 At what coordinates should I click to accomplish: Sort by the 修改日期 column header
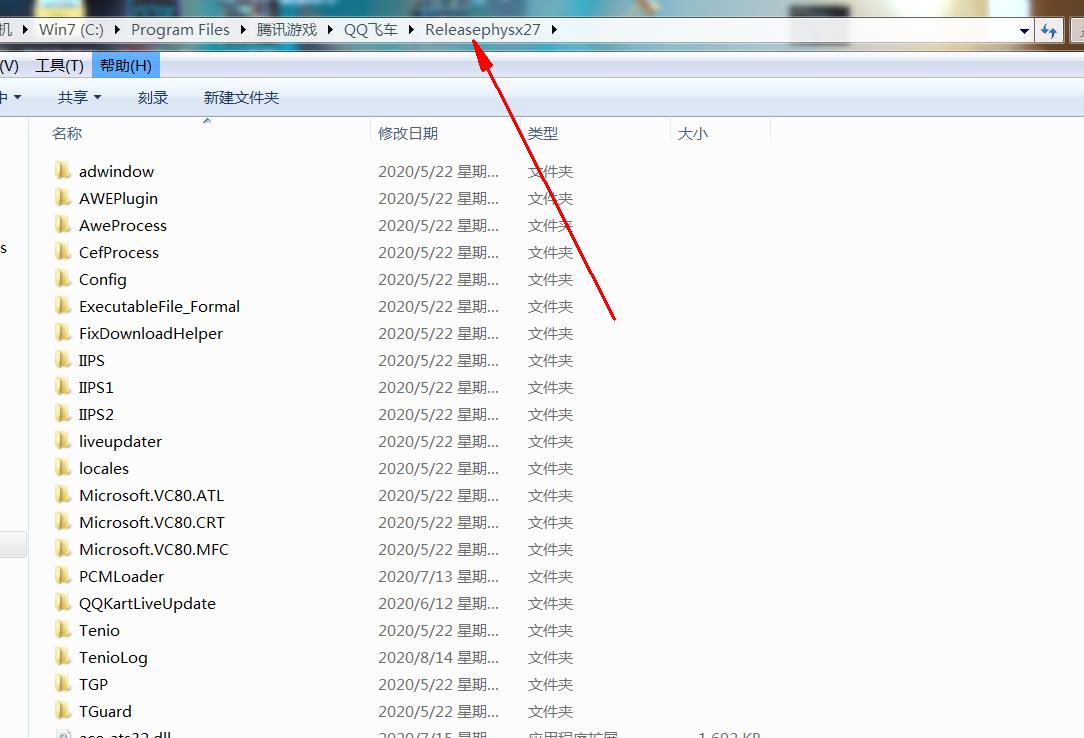(x=408, y=133)
